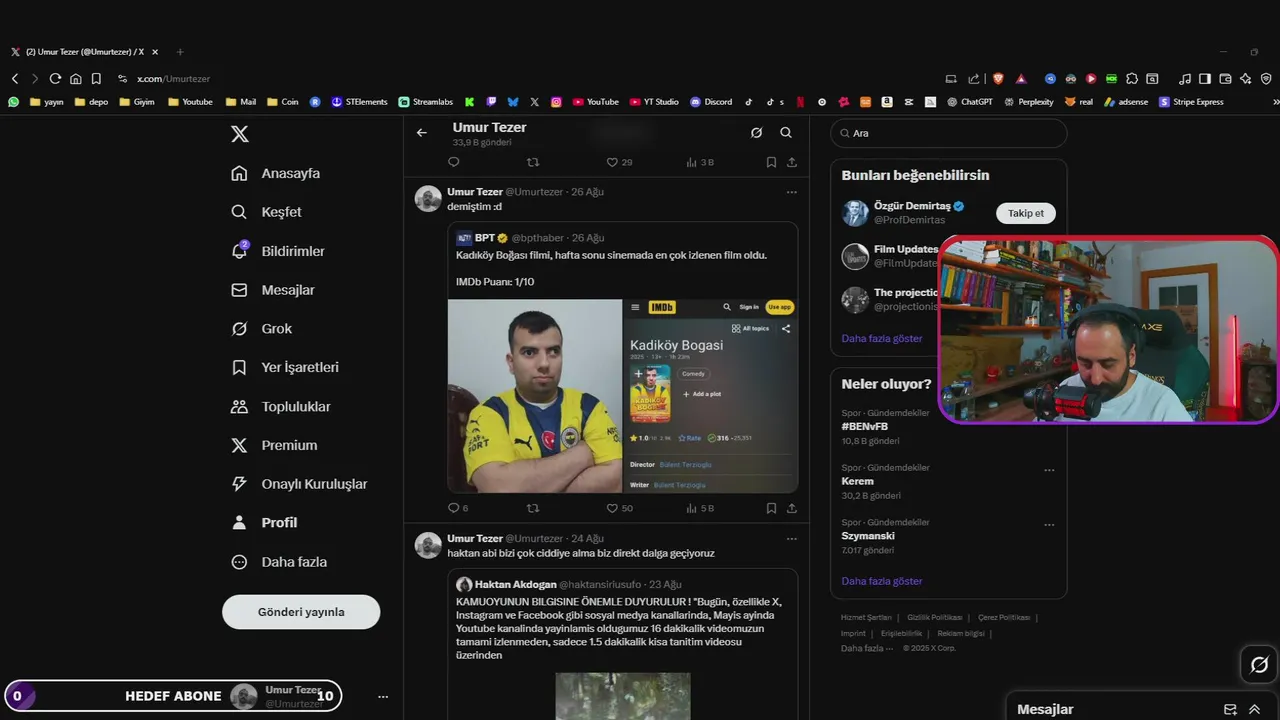Like the Kadıköy Boğası post with 50 likes
Viewport: 1280px width, 720px height.
[620, 508]
